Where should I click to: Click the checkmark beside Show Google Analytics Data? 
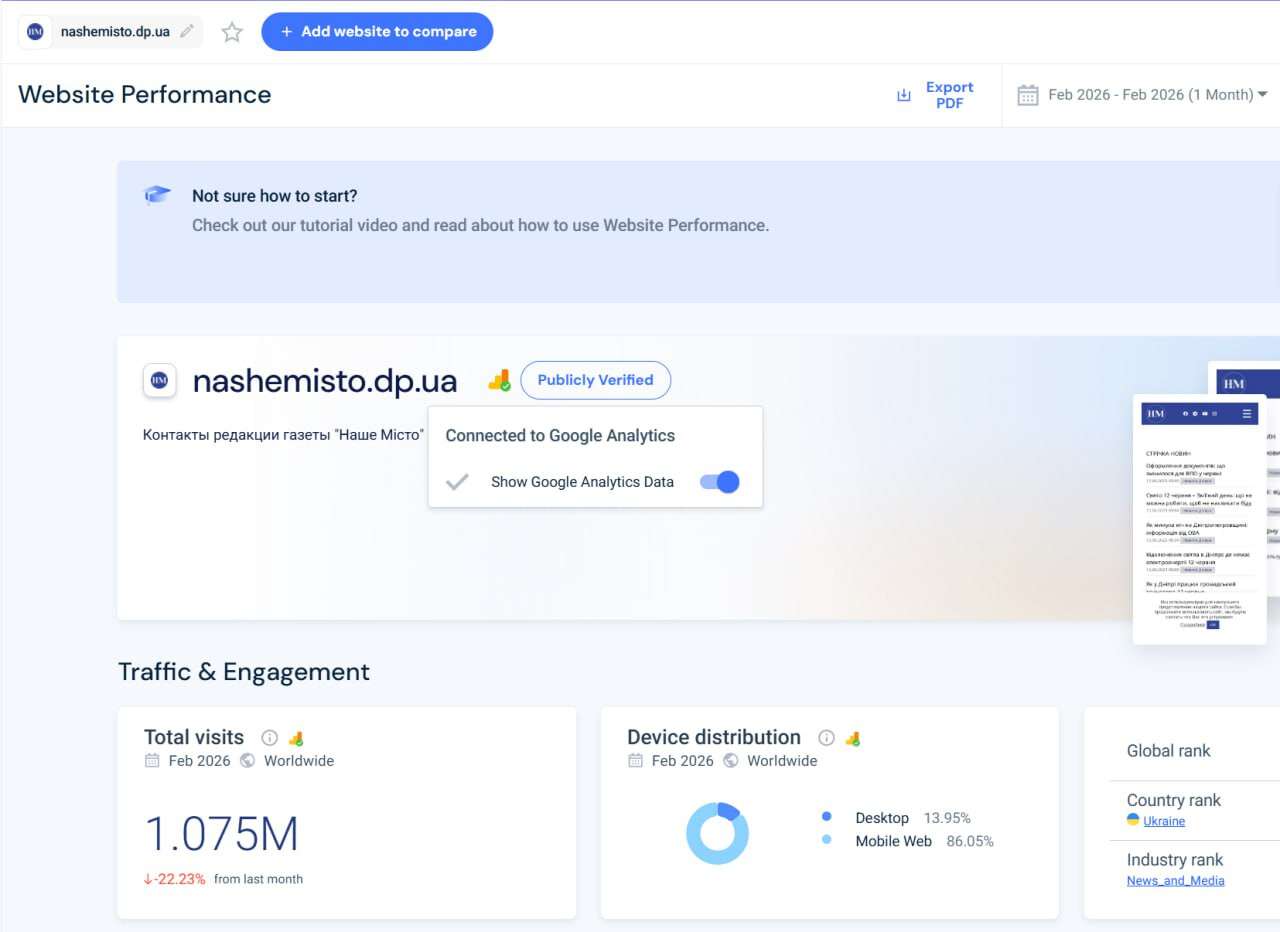pyautogui.click(x=457, y=482)
